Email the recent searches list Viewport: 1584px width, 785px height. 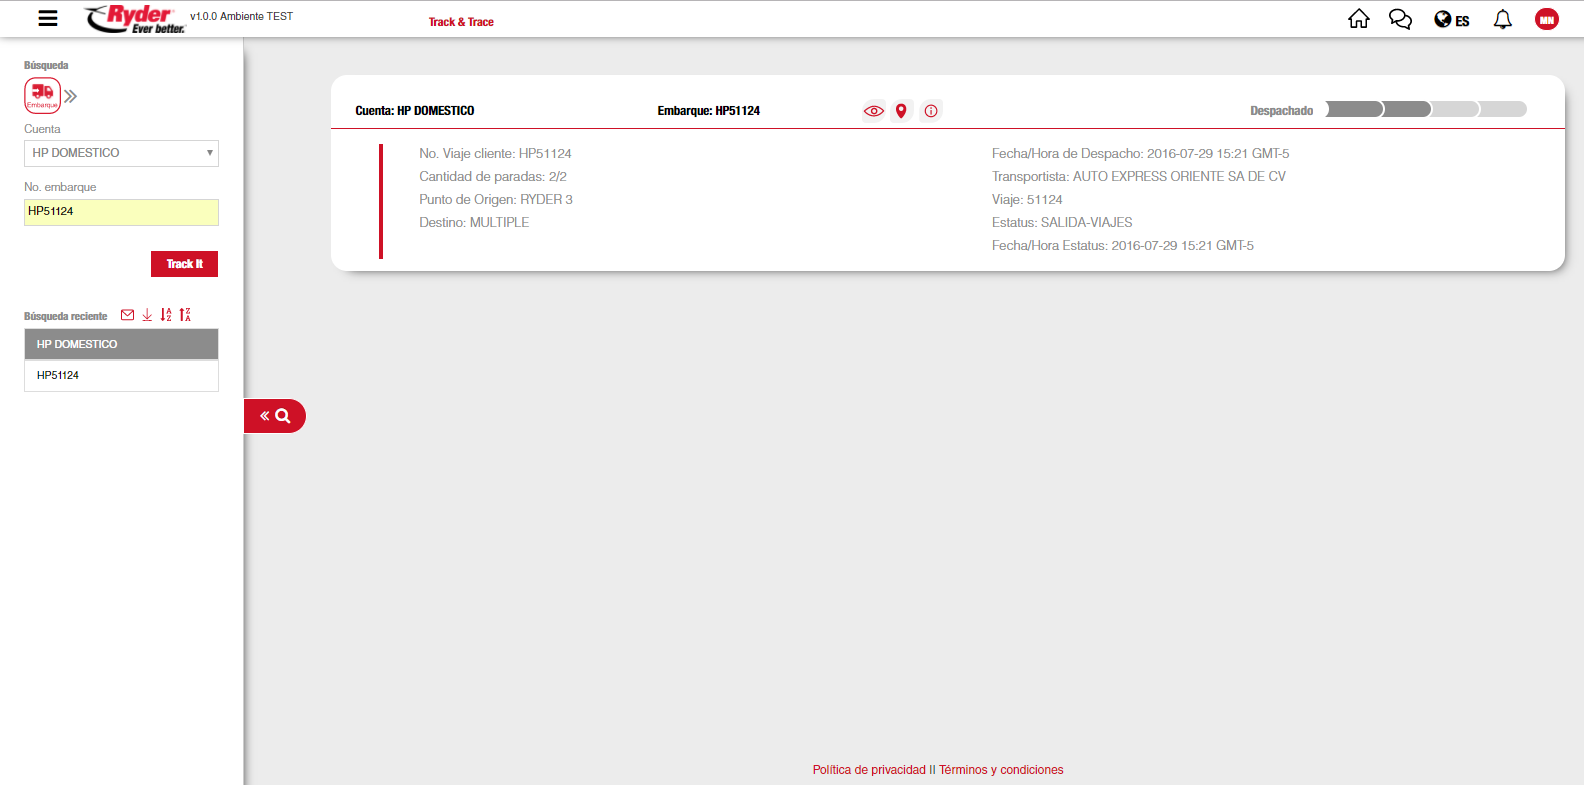127,315
